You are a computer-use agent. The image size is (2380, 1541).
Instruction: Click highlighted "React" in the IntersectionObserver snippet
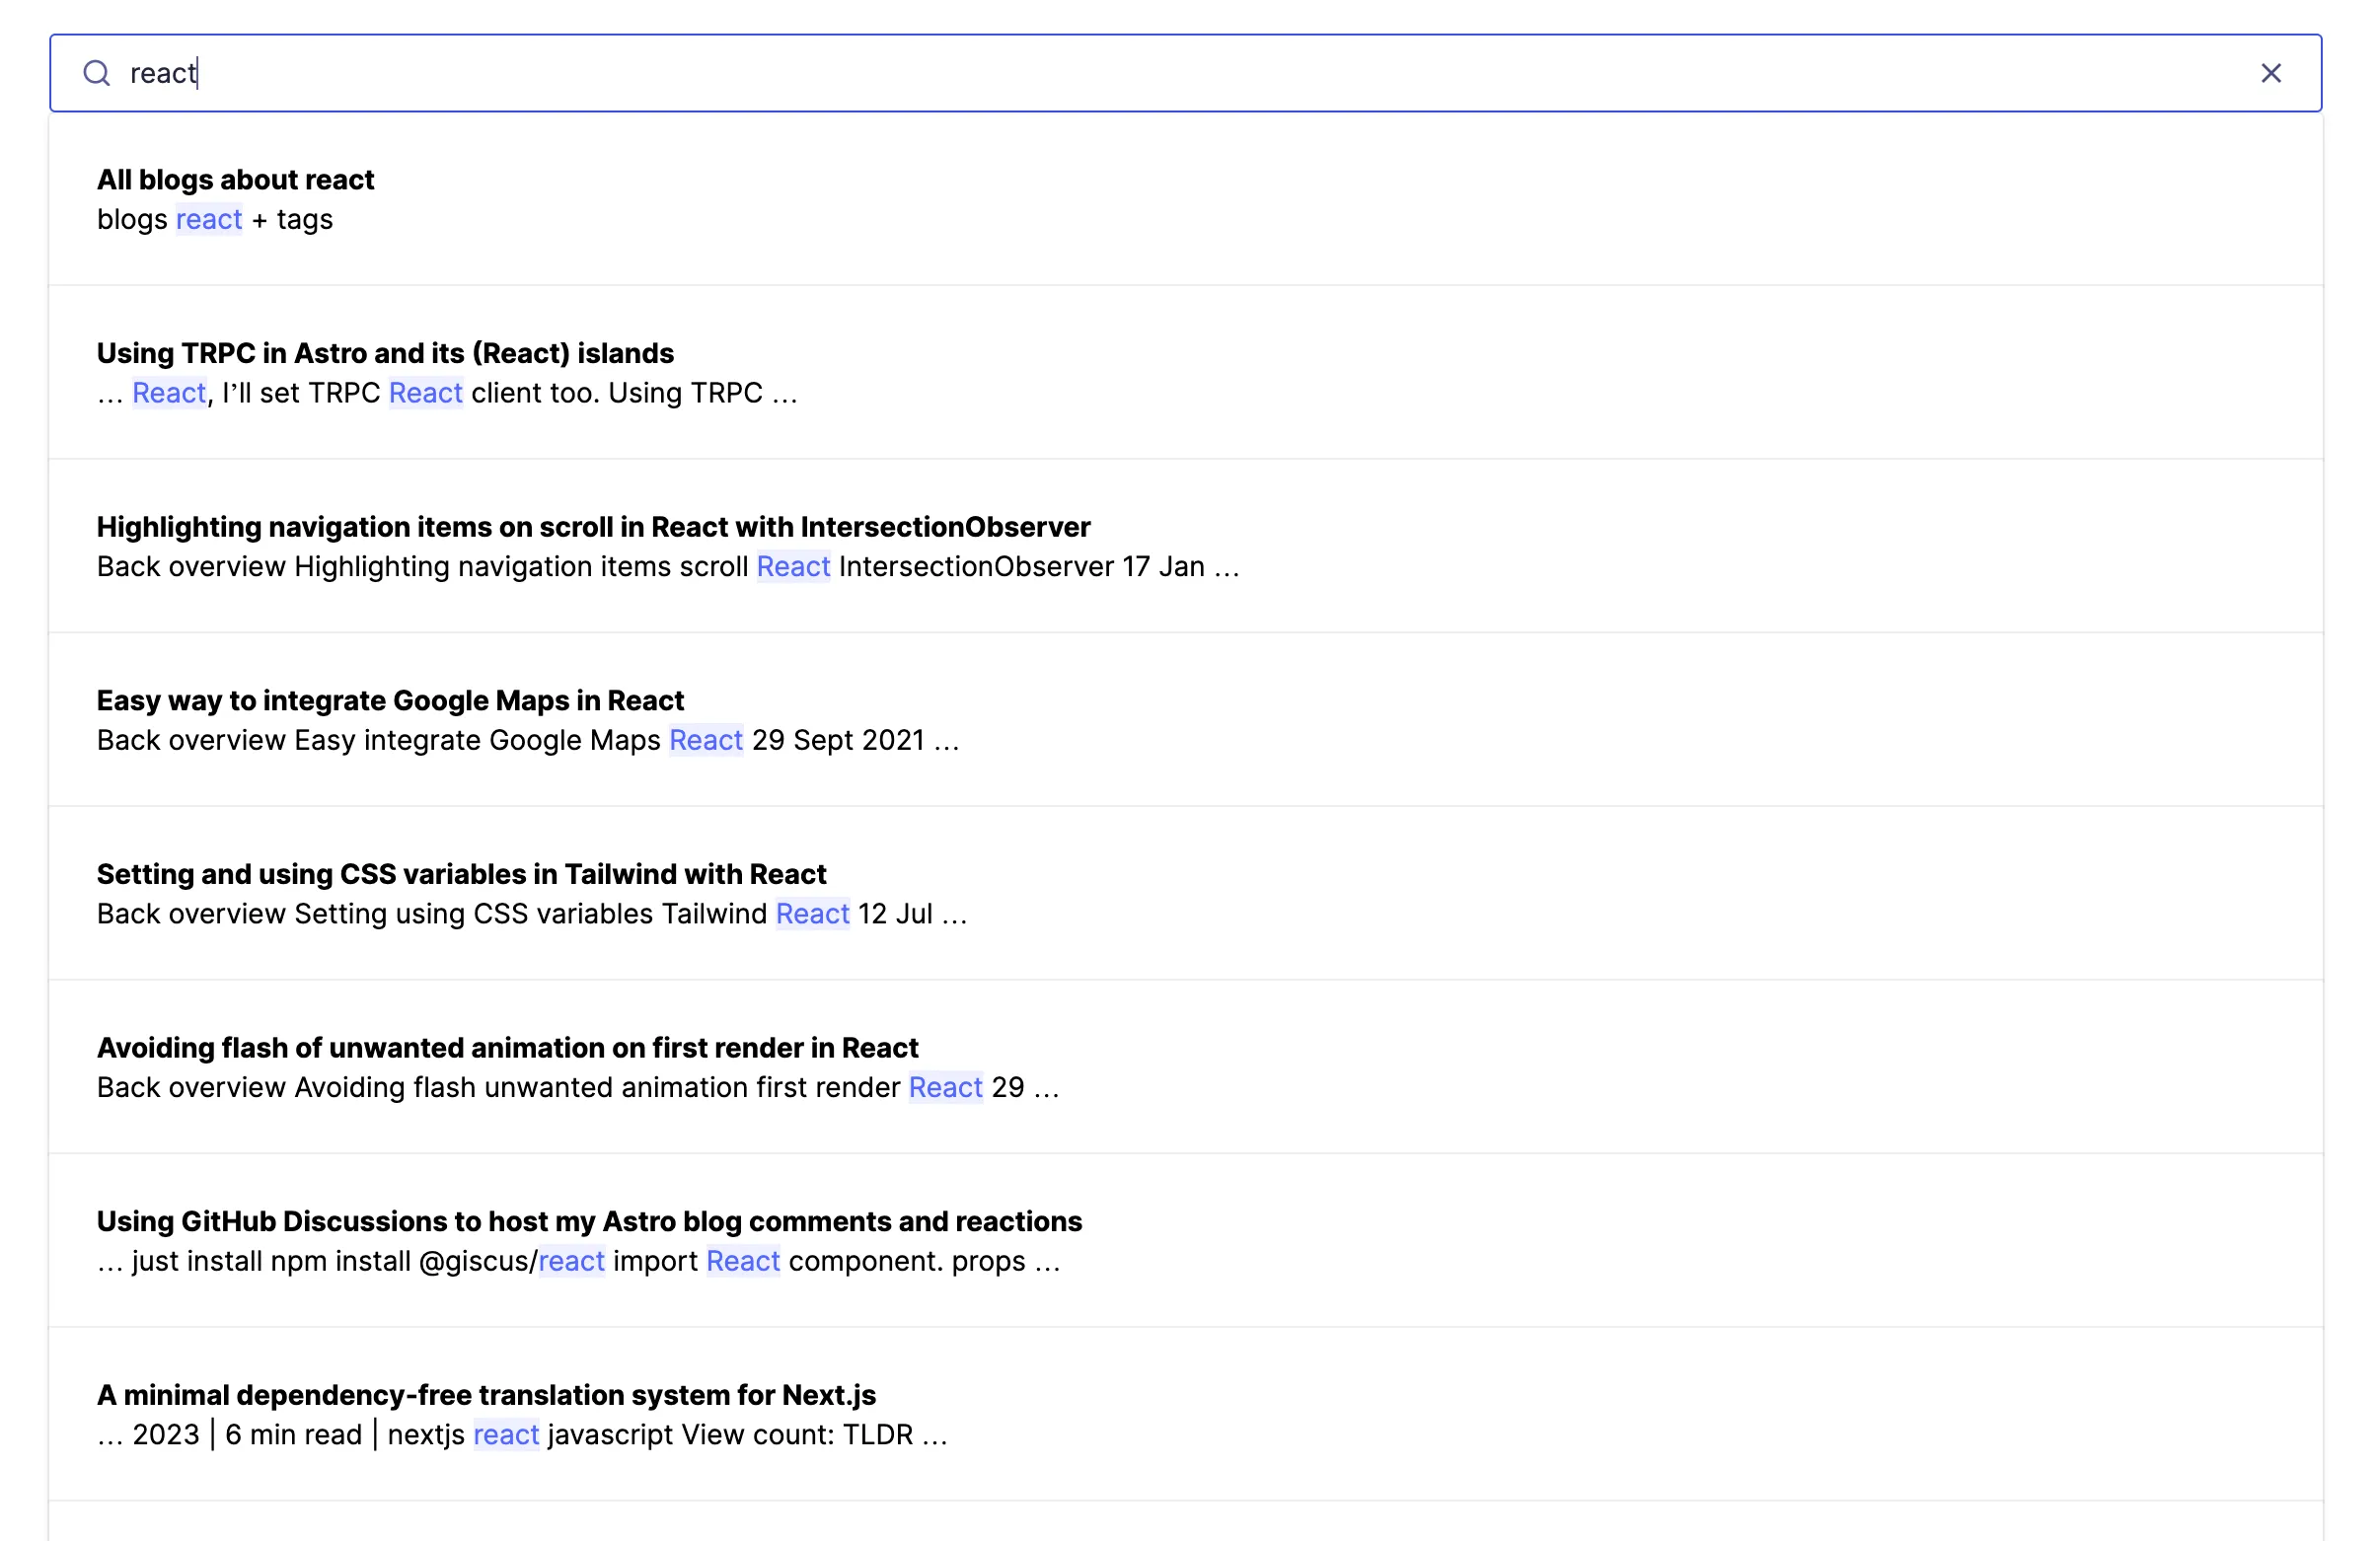[x=793, y=566]
